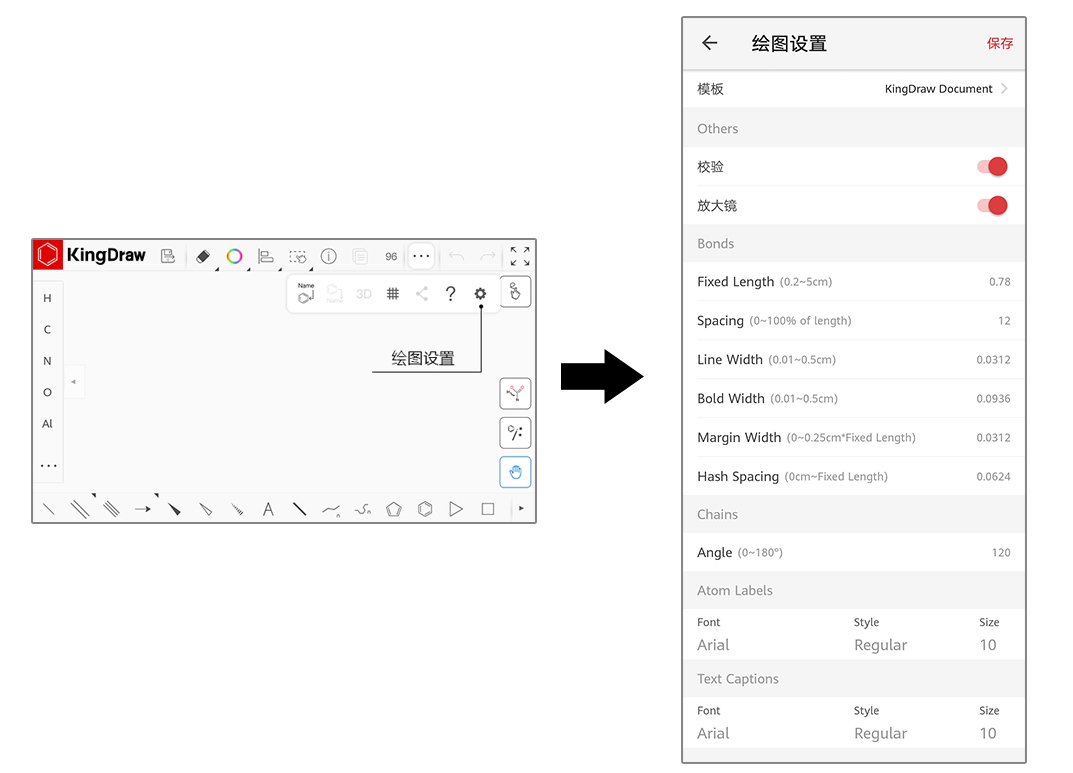Viewport: 1073px width, 773px height.
Task: Select the text A tool
Action: [x=268, y=509]
